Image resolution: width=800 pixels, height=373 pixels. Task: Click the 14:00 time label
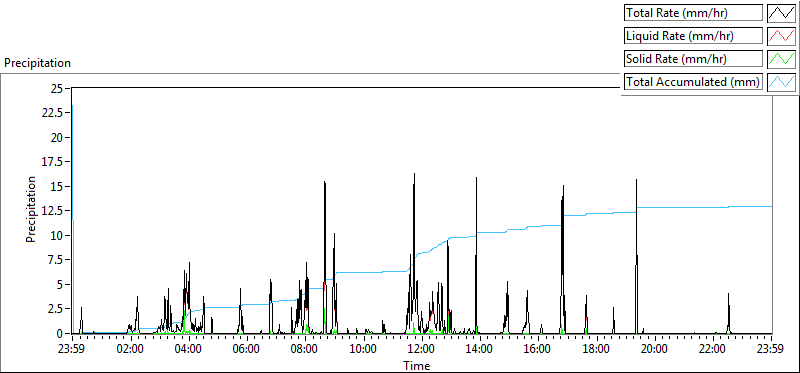coord(479,350)
